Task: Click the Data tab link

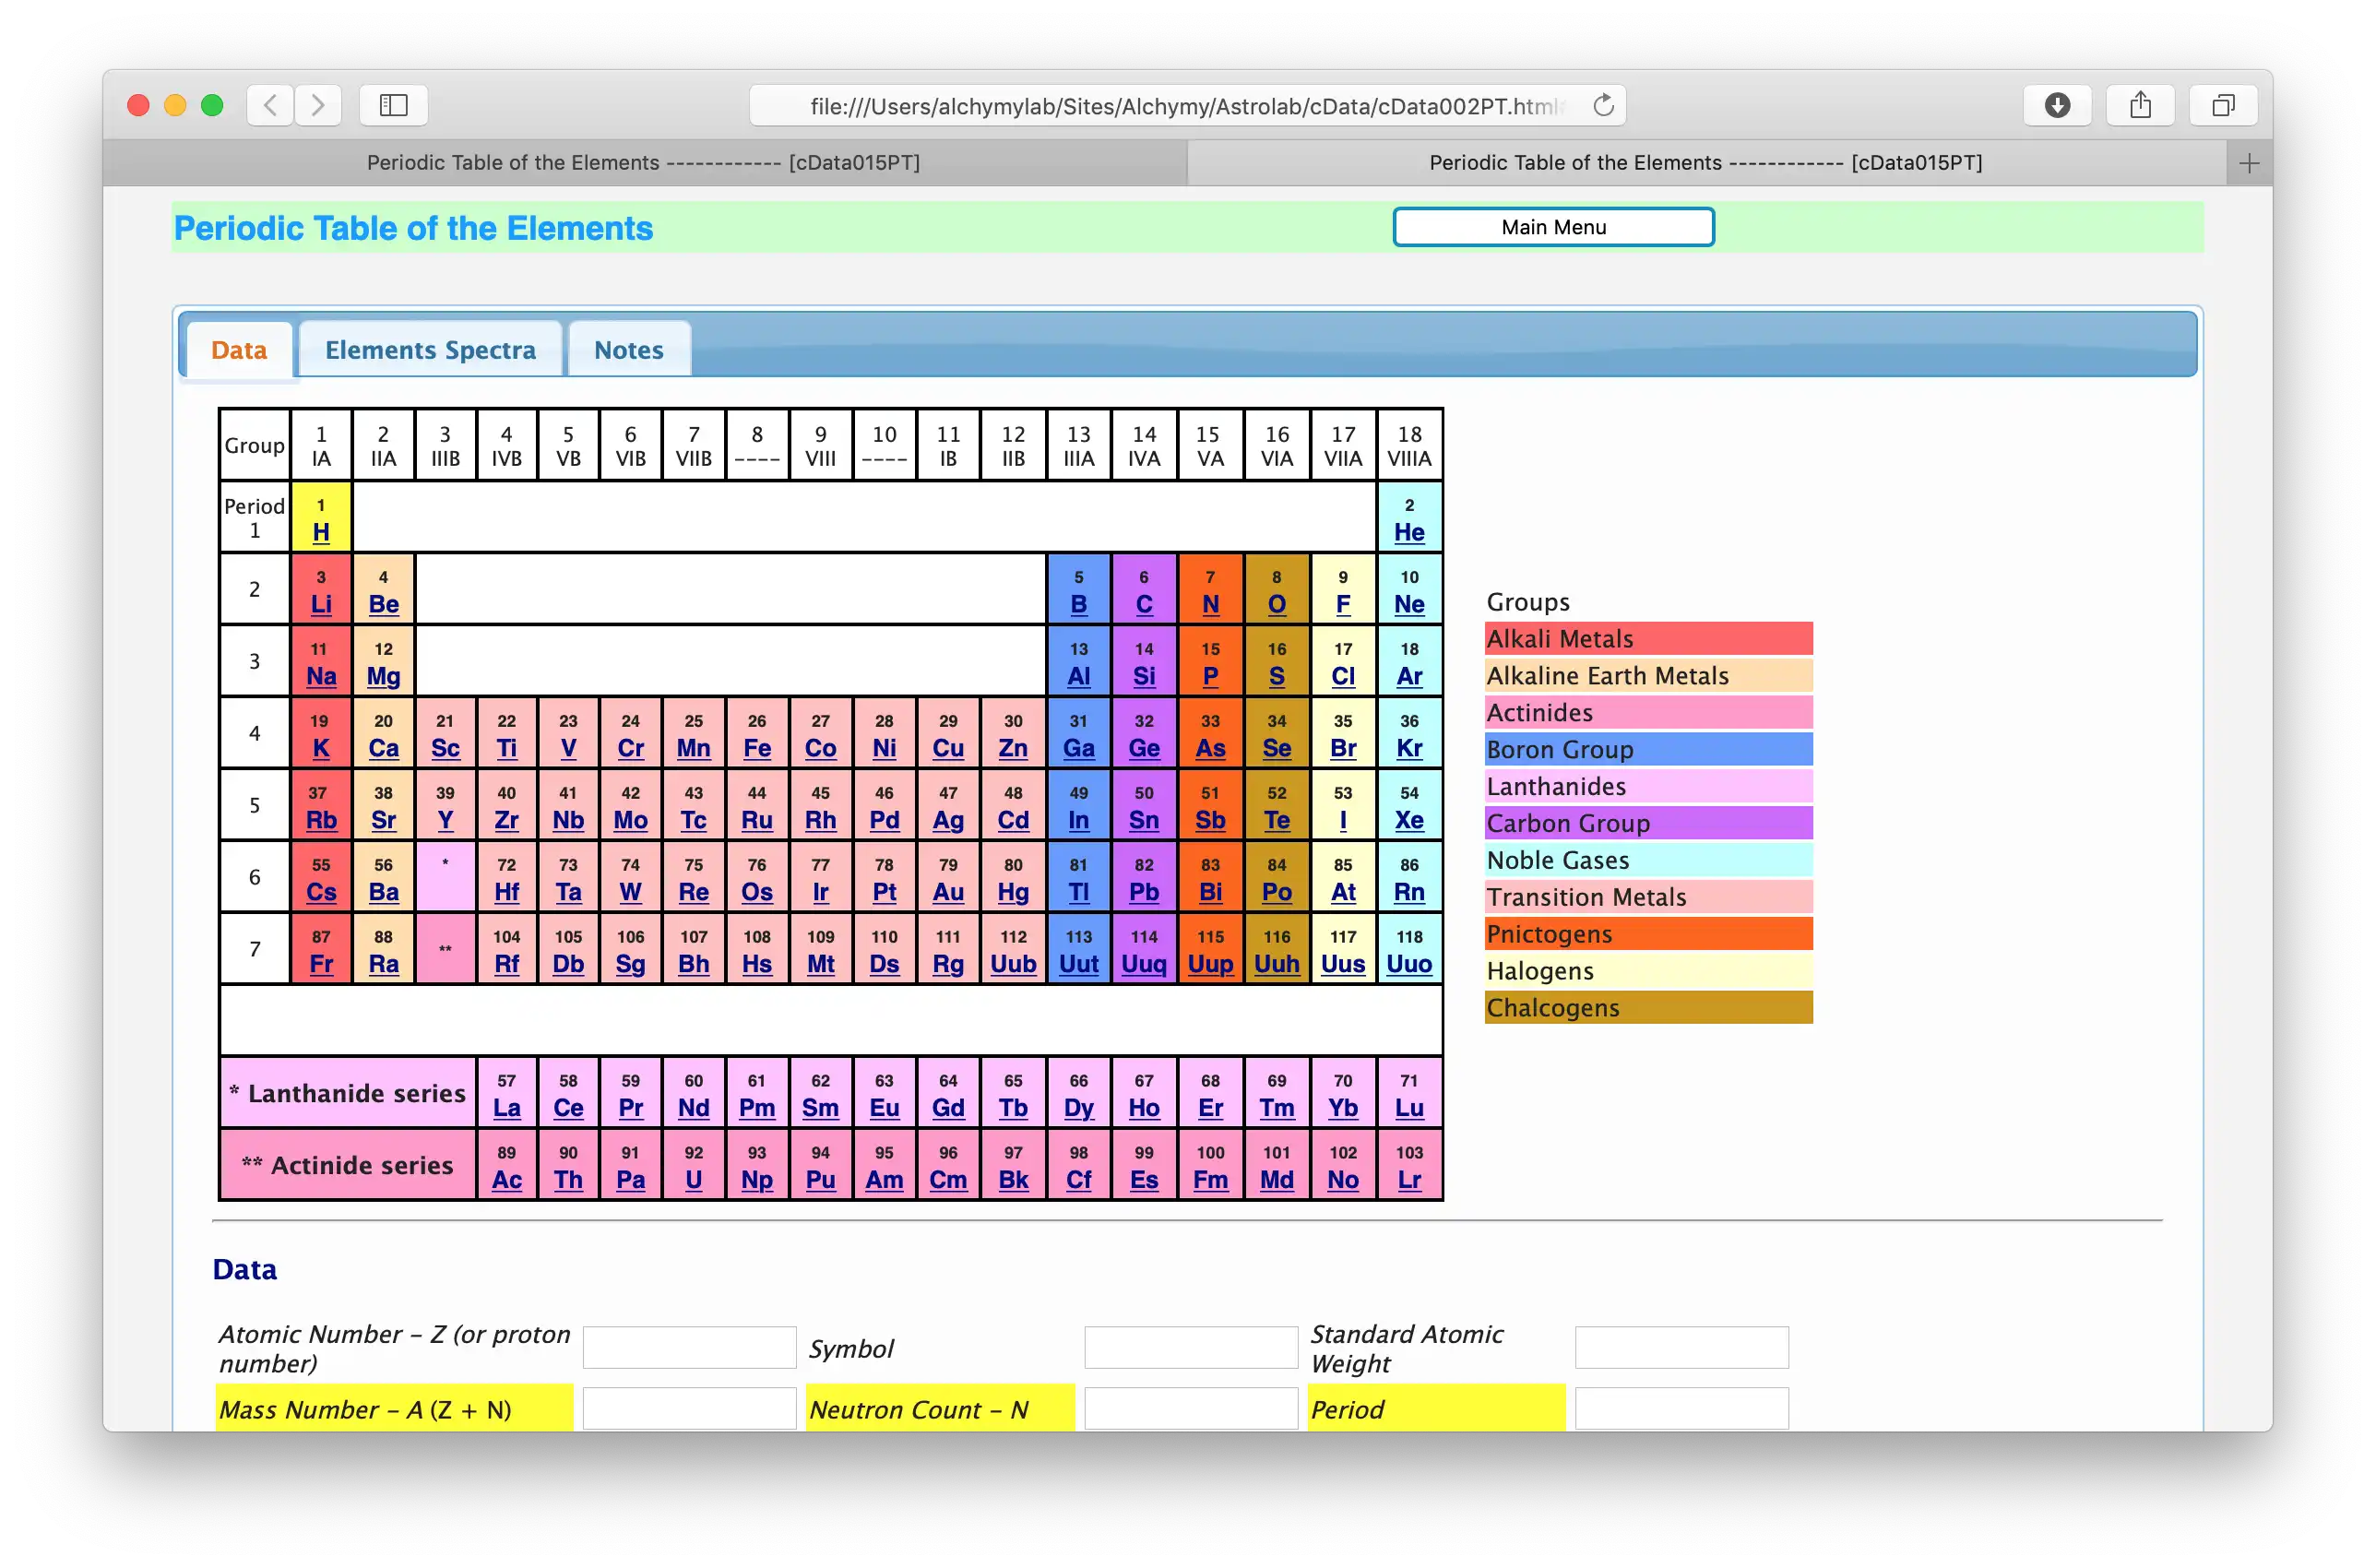Action: [238, 349]
